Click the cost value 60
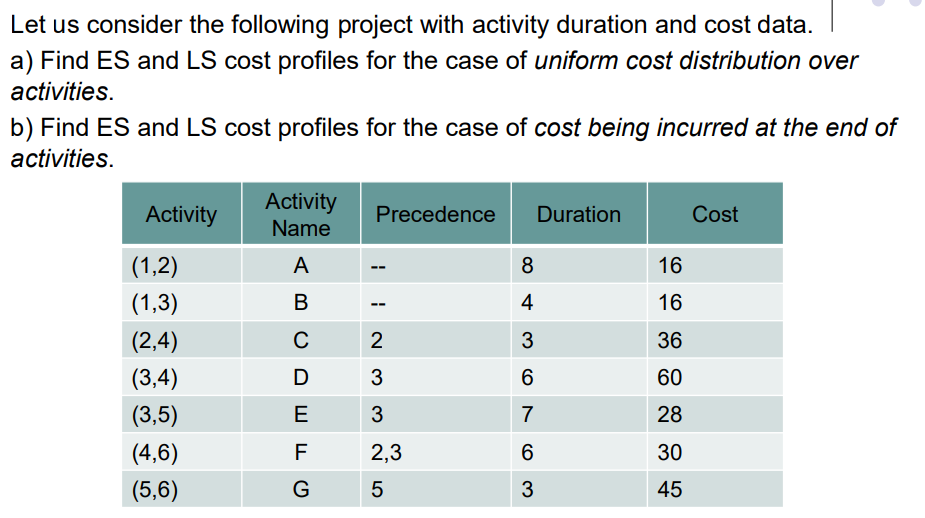 pyautogui.click(x=670, y=378)
